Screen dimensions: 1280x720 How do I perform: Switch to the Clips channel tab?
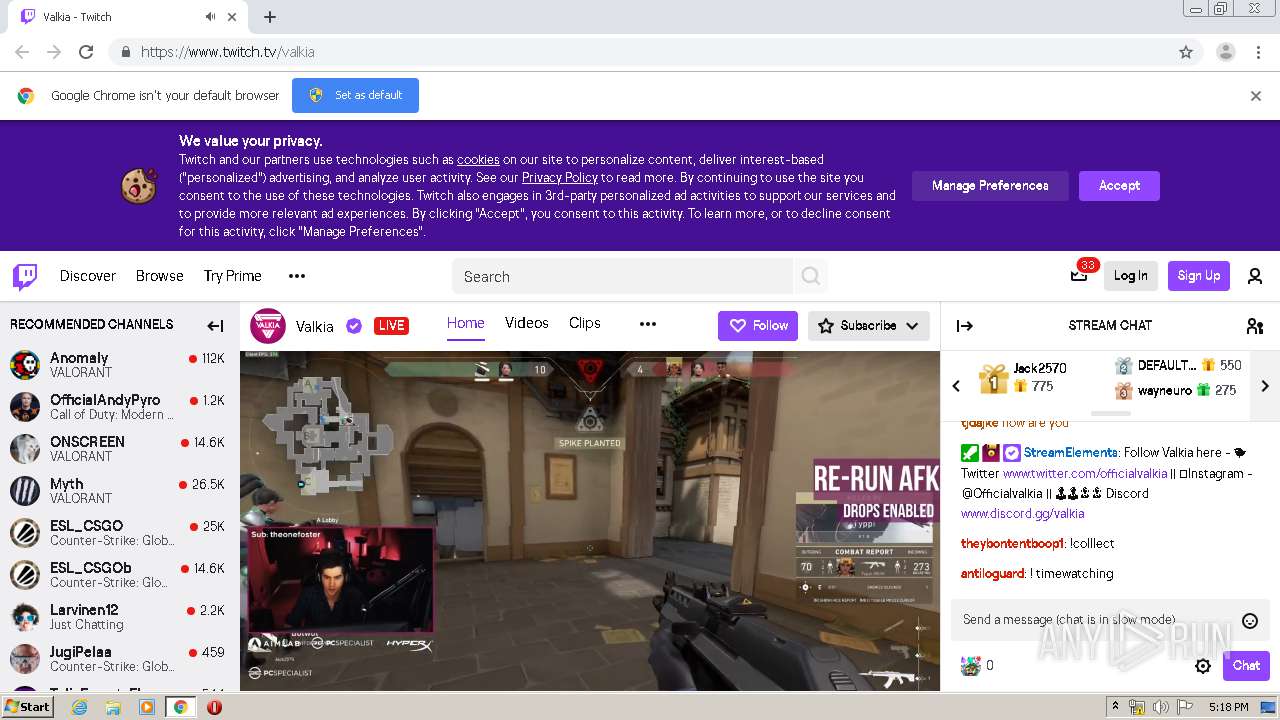585,323
